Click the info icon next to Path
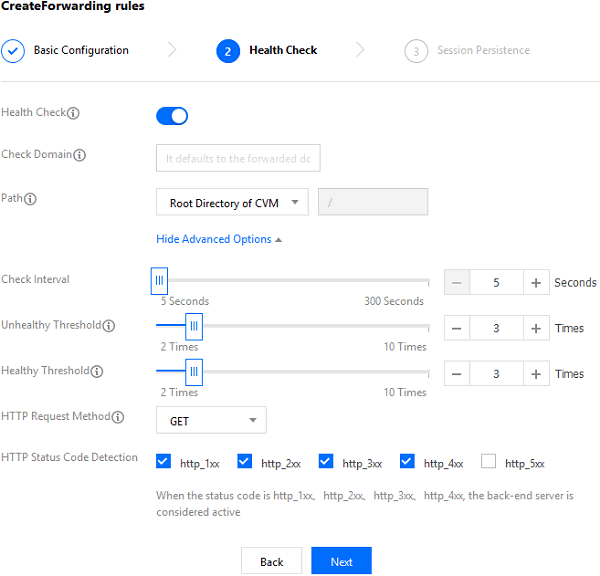The height and width of the screenshot is (576, 600). (31, 198)
